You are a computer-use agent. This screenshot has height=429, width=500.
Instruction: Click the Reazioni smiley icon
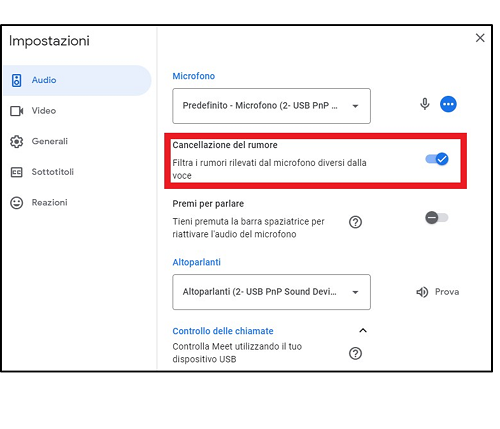pos(17,203)
